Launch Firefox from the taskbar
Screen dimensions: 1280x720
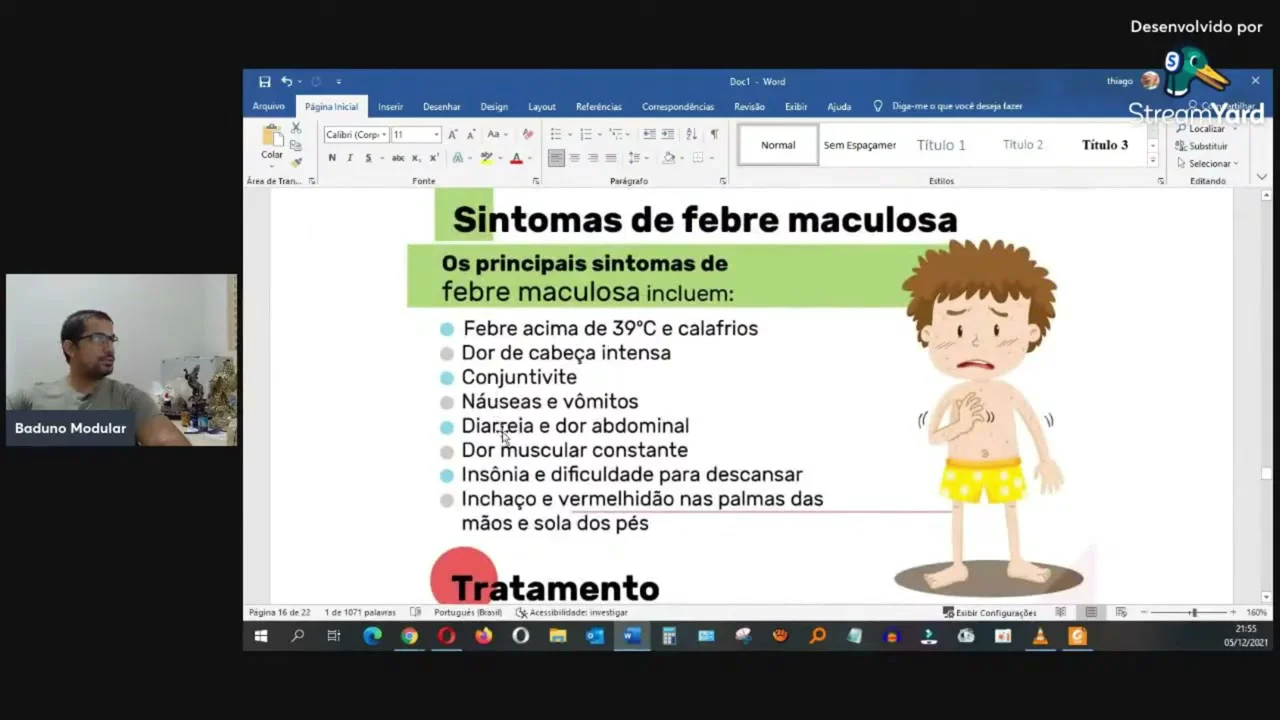pyautogui.click(x=484, y=636)
